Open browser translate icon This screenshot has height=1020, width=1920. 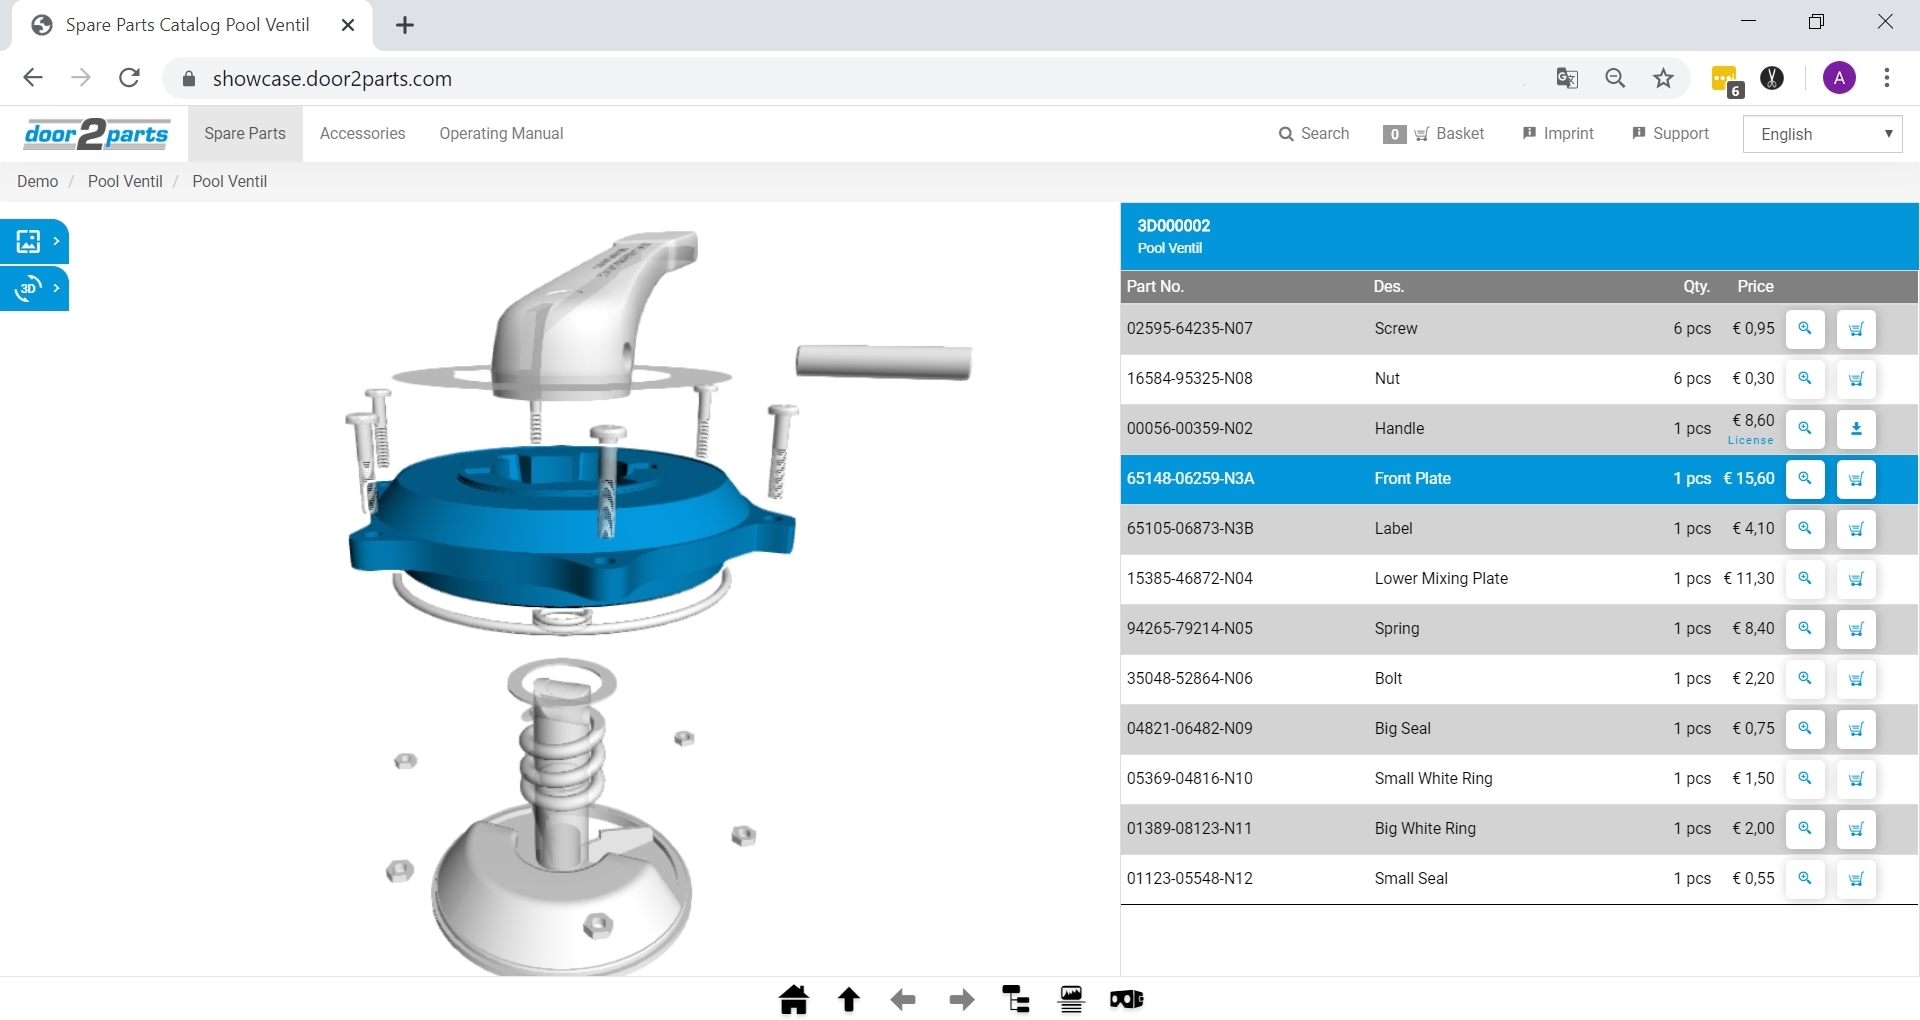1567,78
